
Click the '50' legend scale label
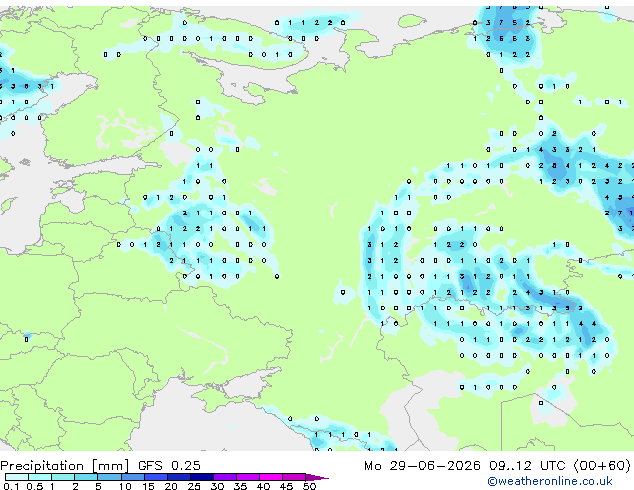pos(309,486)
